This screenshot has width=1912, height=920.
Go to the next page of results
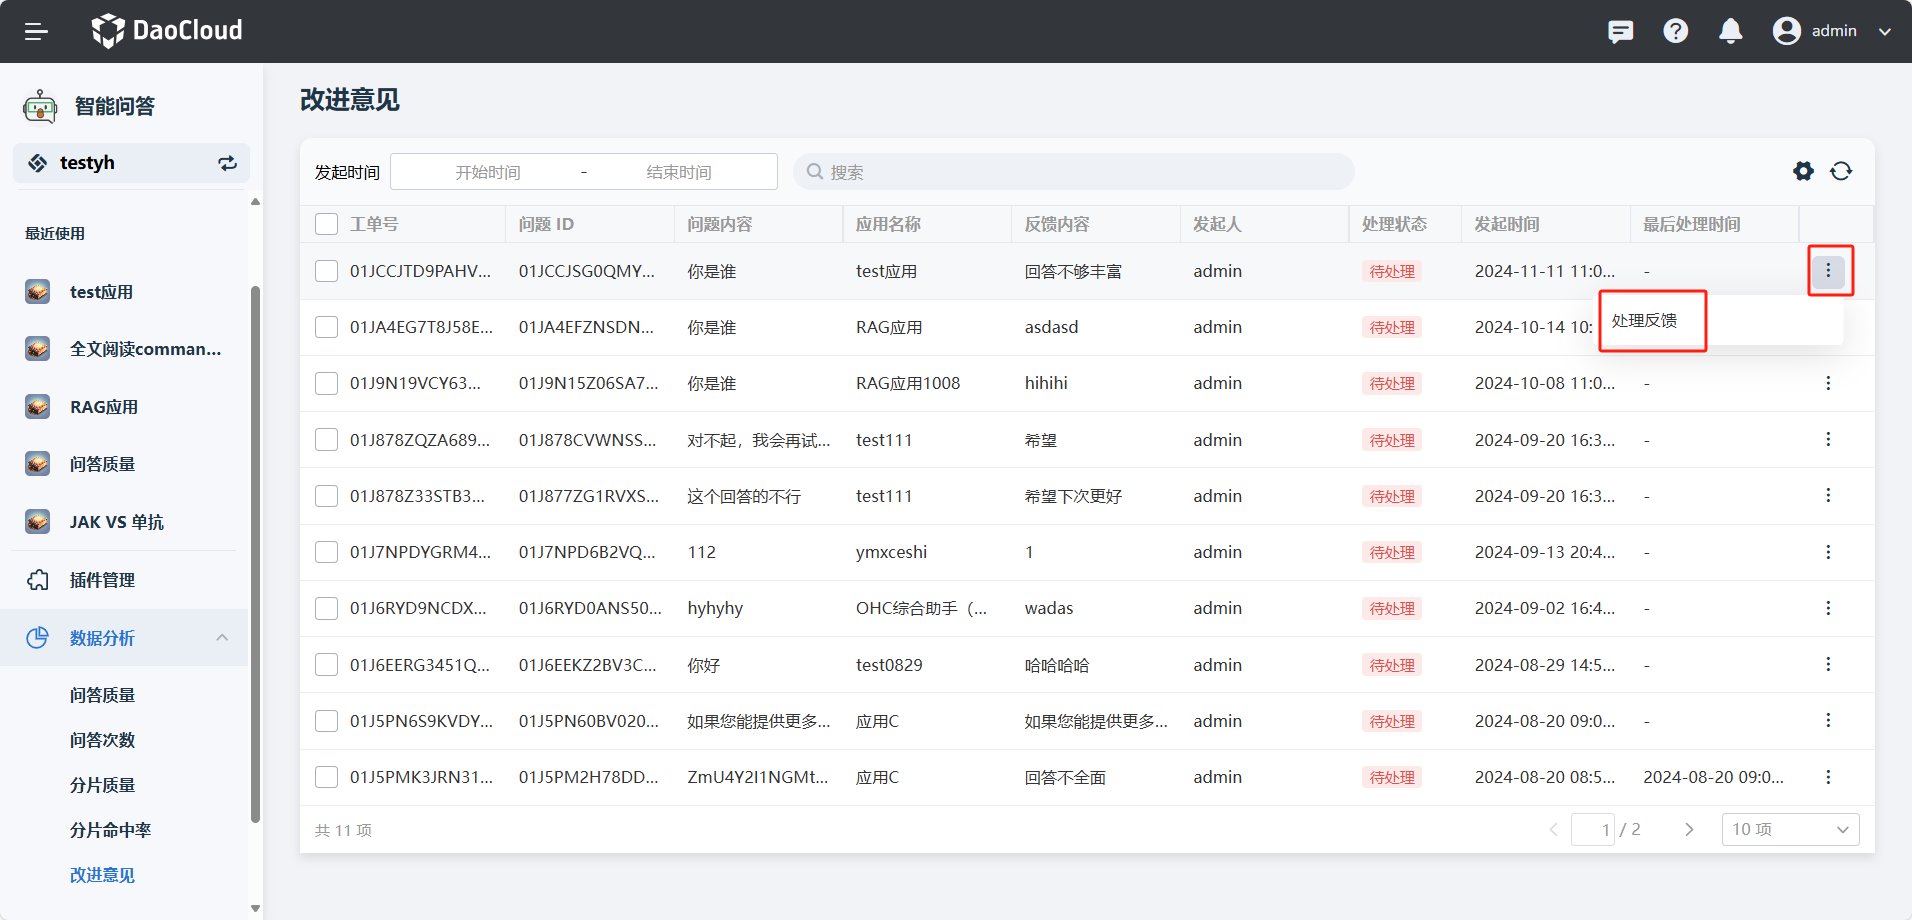(x=1689, y=829)
